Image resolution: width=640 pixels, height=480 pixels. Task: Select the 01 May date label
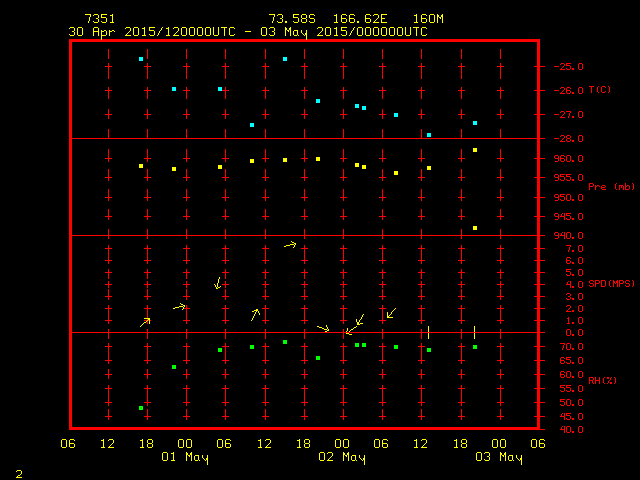(185, 458)
